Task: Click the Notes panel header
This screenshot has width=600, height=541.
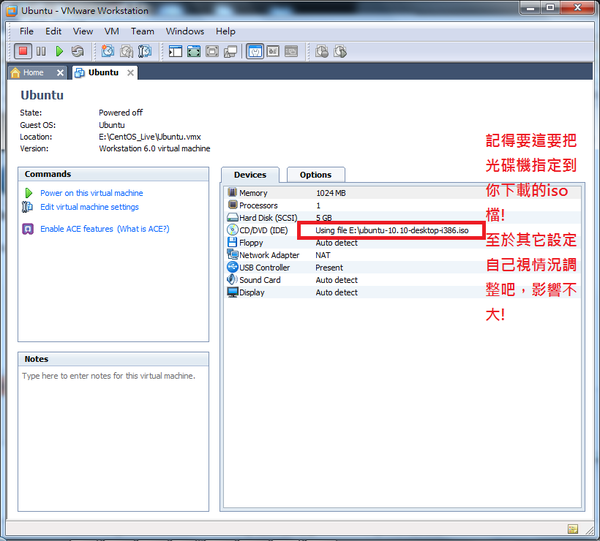Action: (x=113, y=359)
